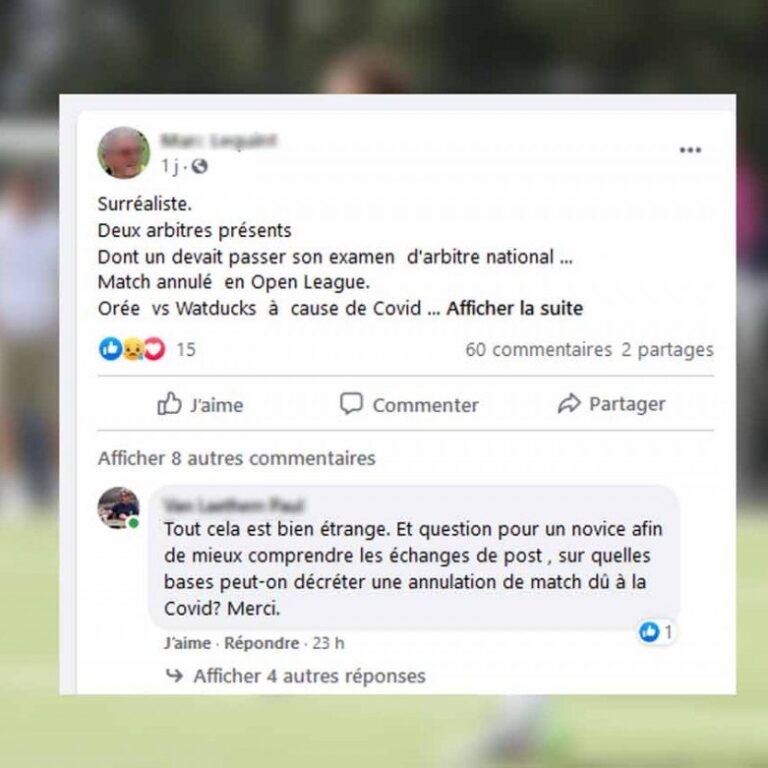This screenshot has width=768, height=768.
Task: Click the post author's profile picture
Action: [123, 153]
